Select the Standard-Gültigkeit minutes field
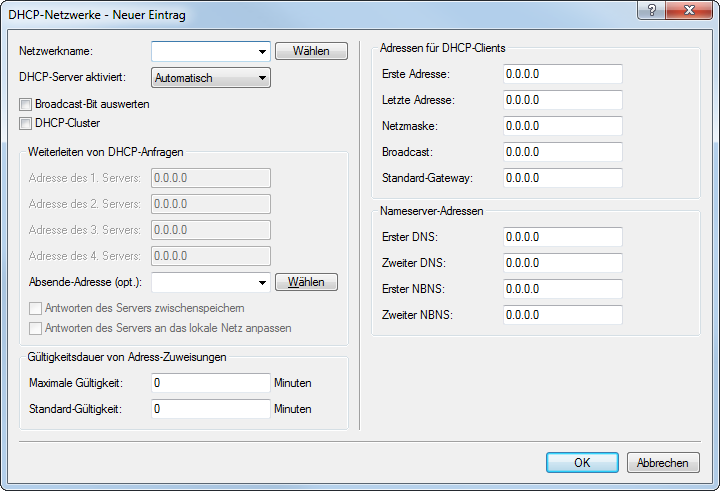This screenshot has width=720, height=491. click(x=210, y=409)
